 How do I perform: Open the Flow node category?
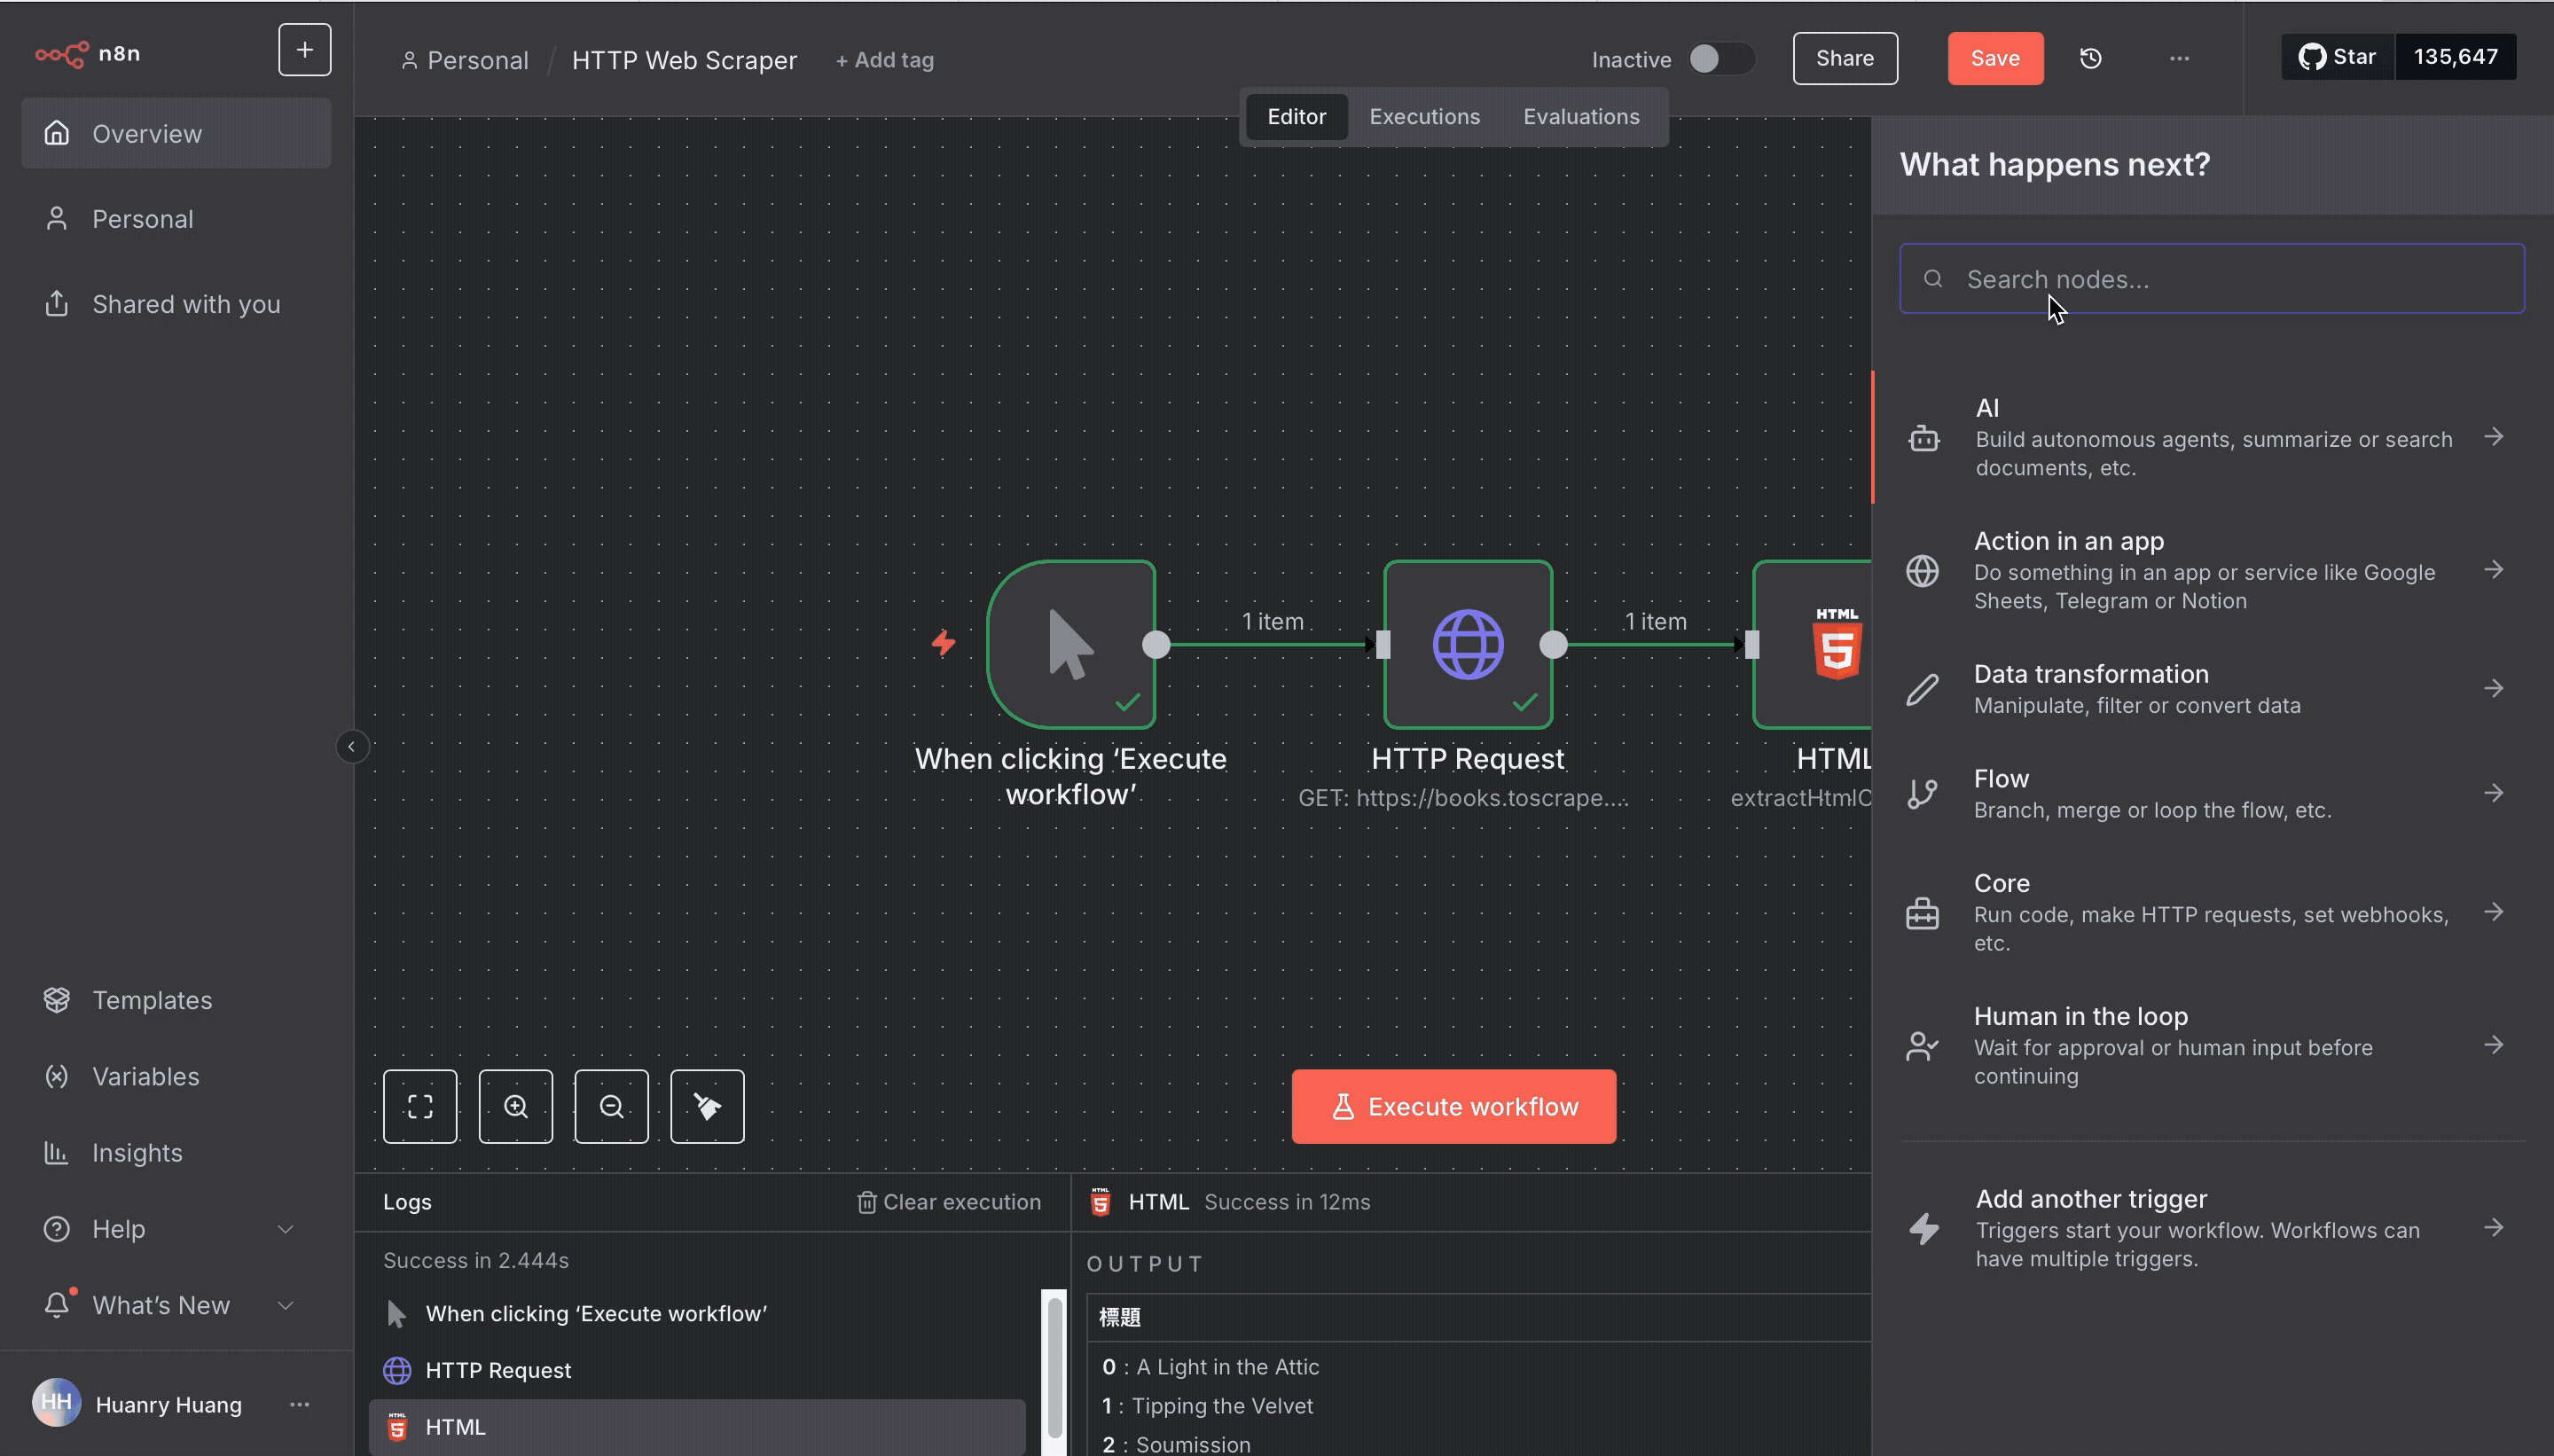(x=2212, y=794)
